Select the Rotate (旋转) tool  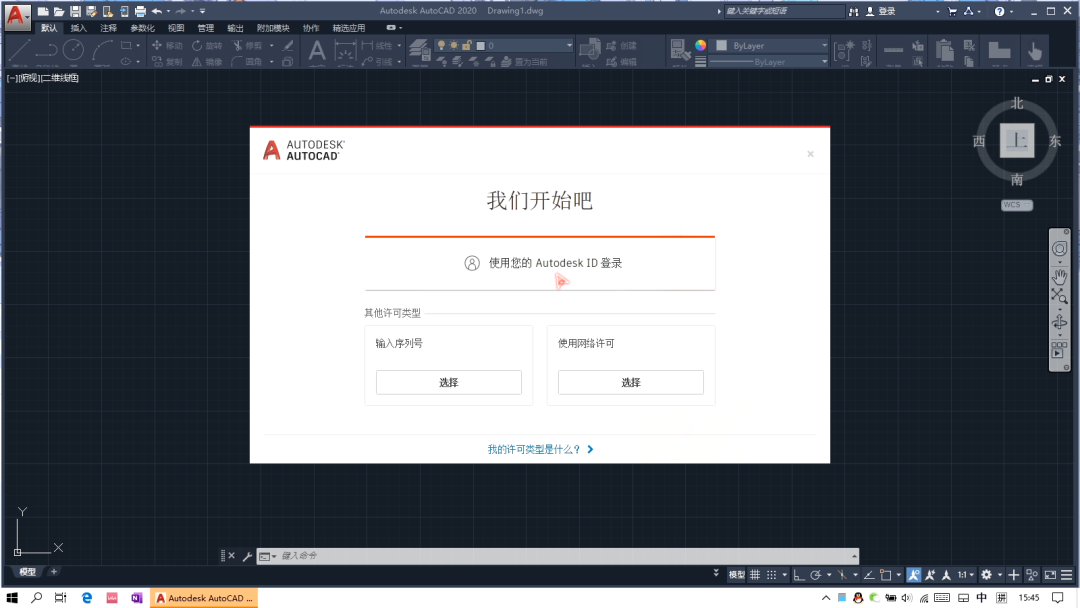tap(207, 45)
